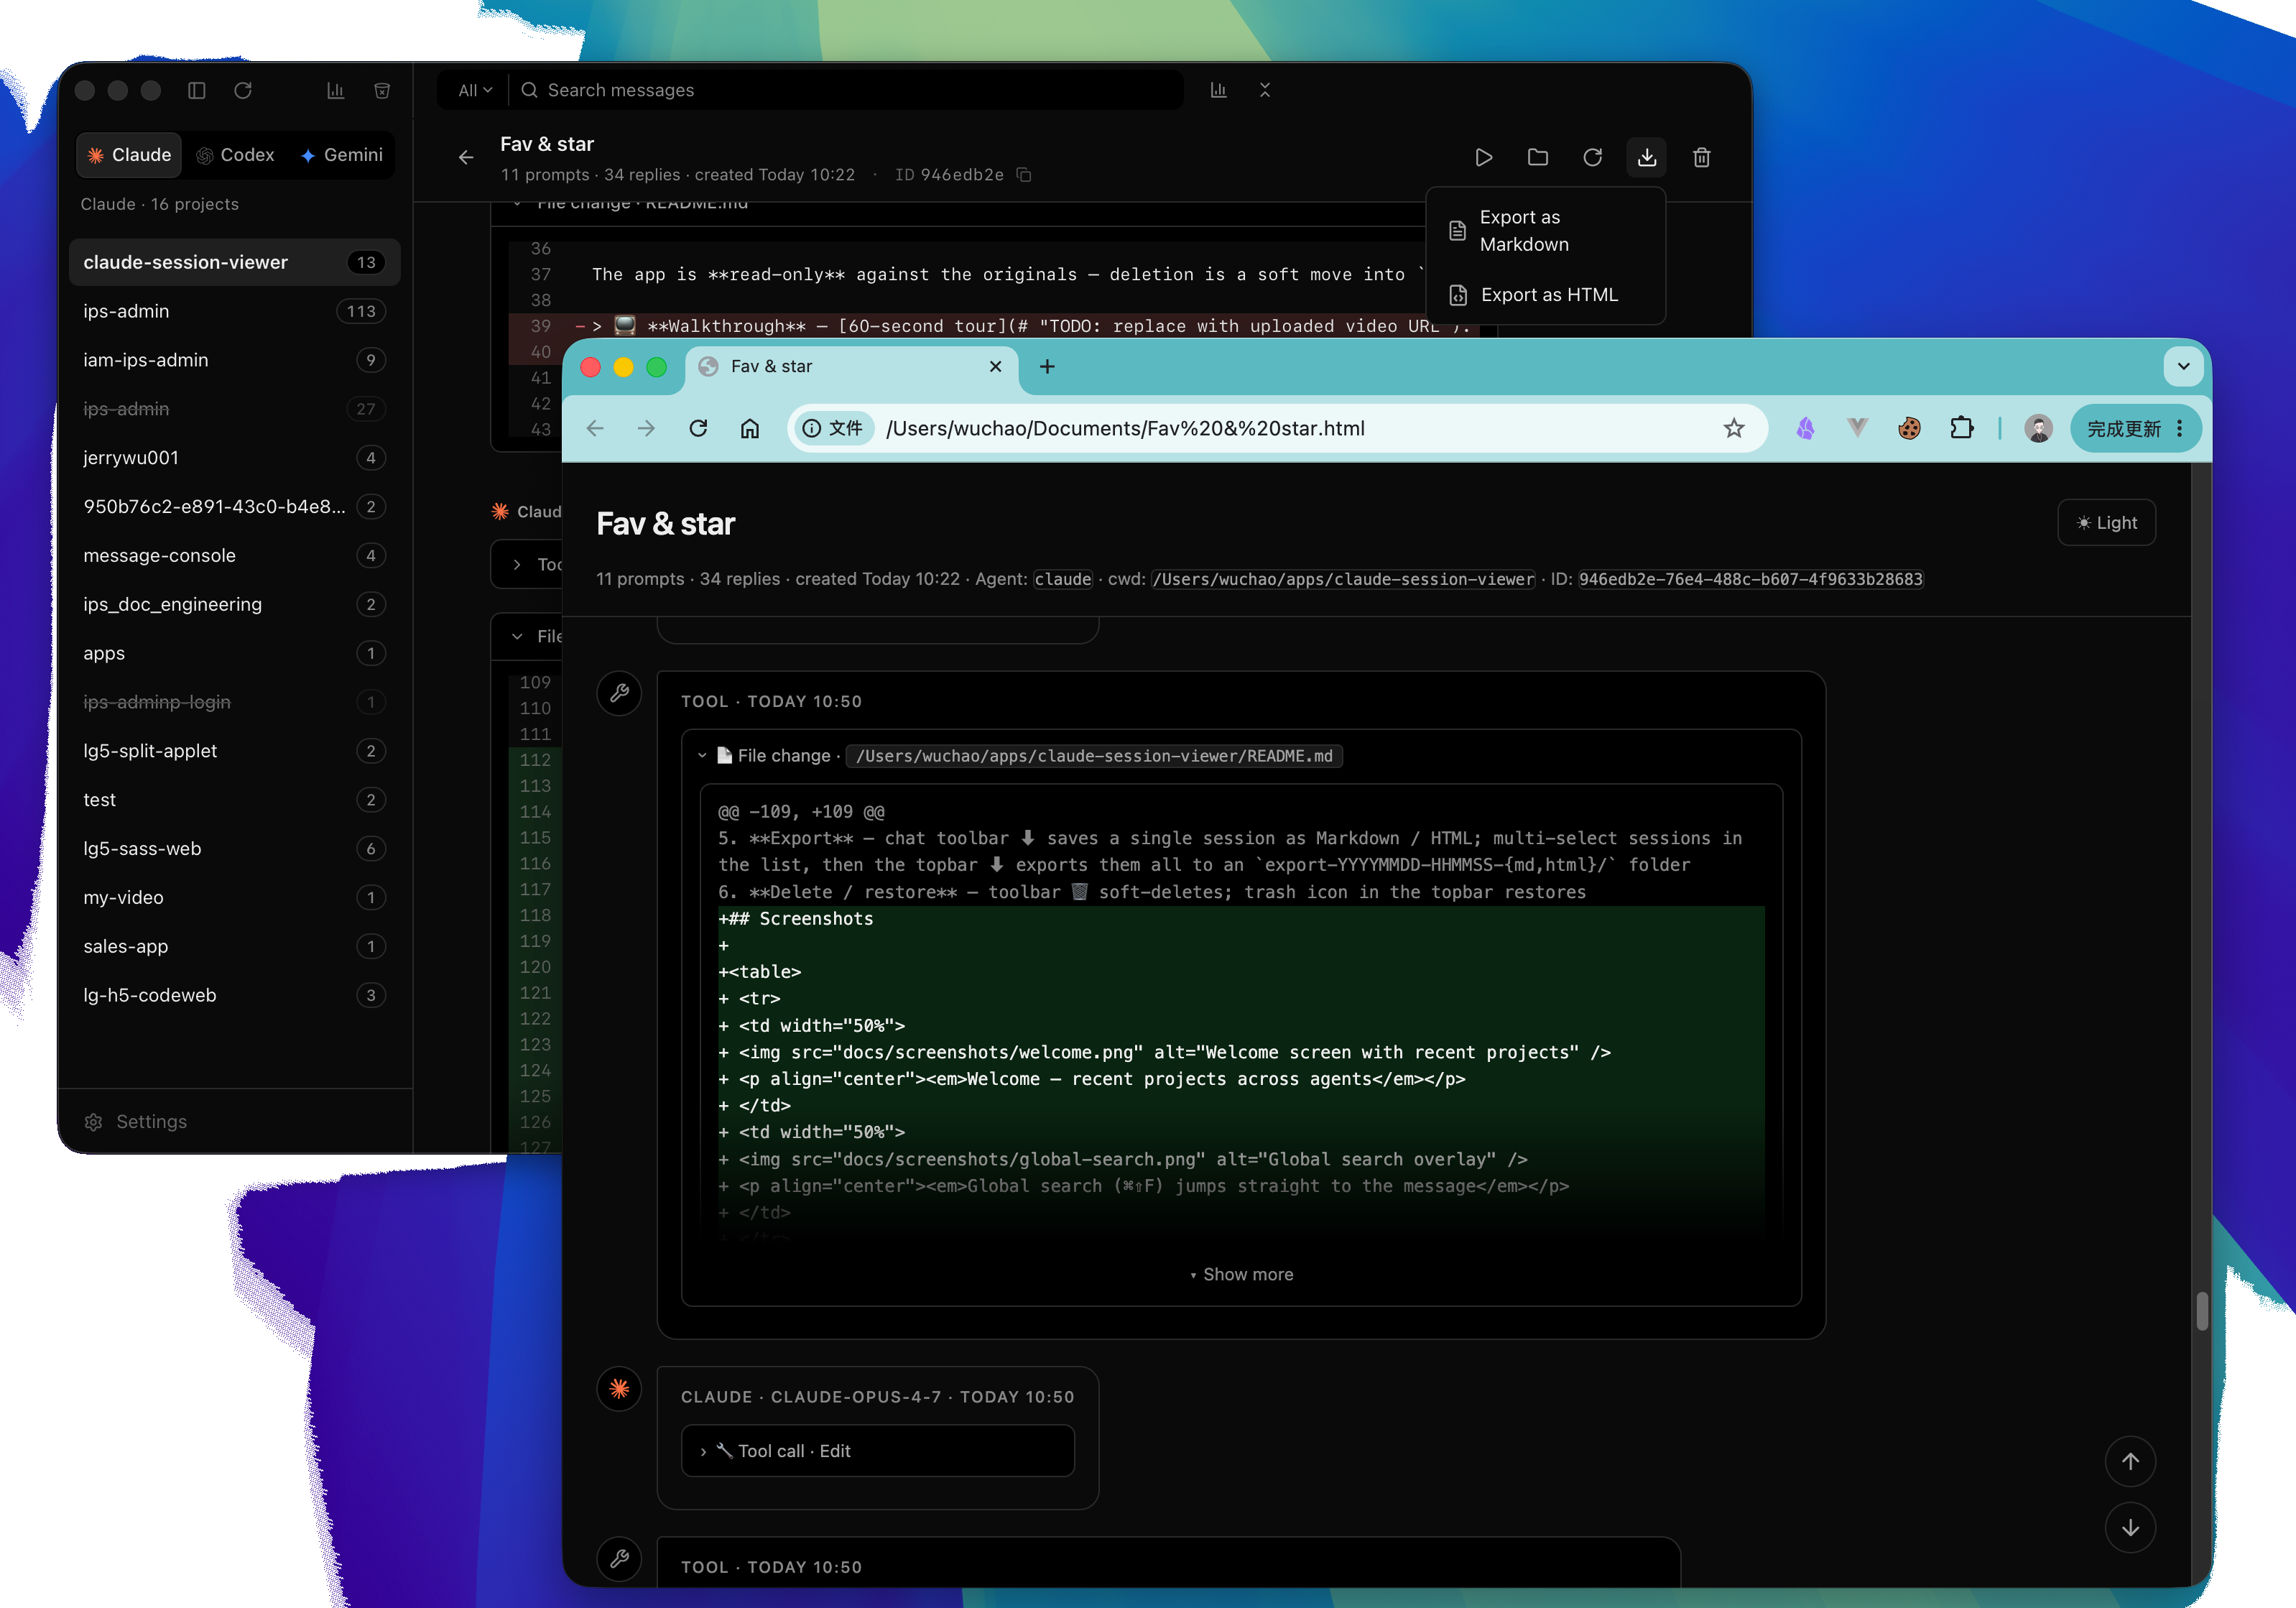Click the browser address bar URL

pyautogui.click(x=1125, y=428)
